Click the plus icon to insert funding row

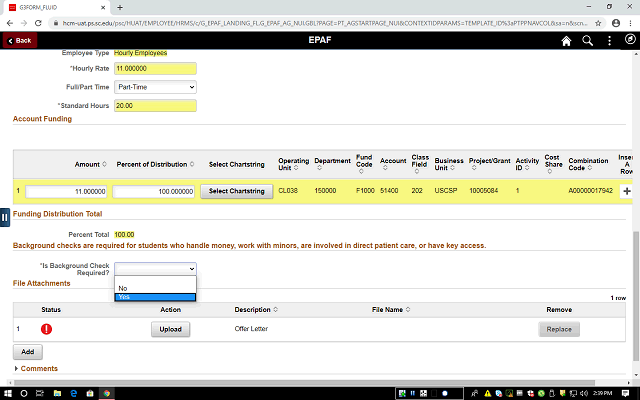(x=627, y=191)
